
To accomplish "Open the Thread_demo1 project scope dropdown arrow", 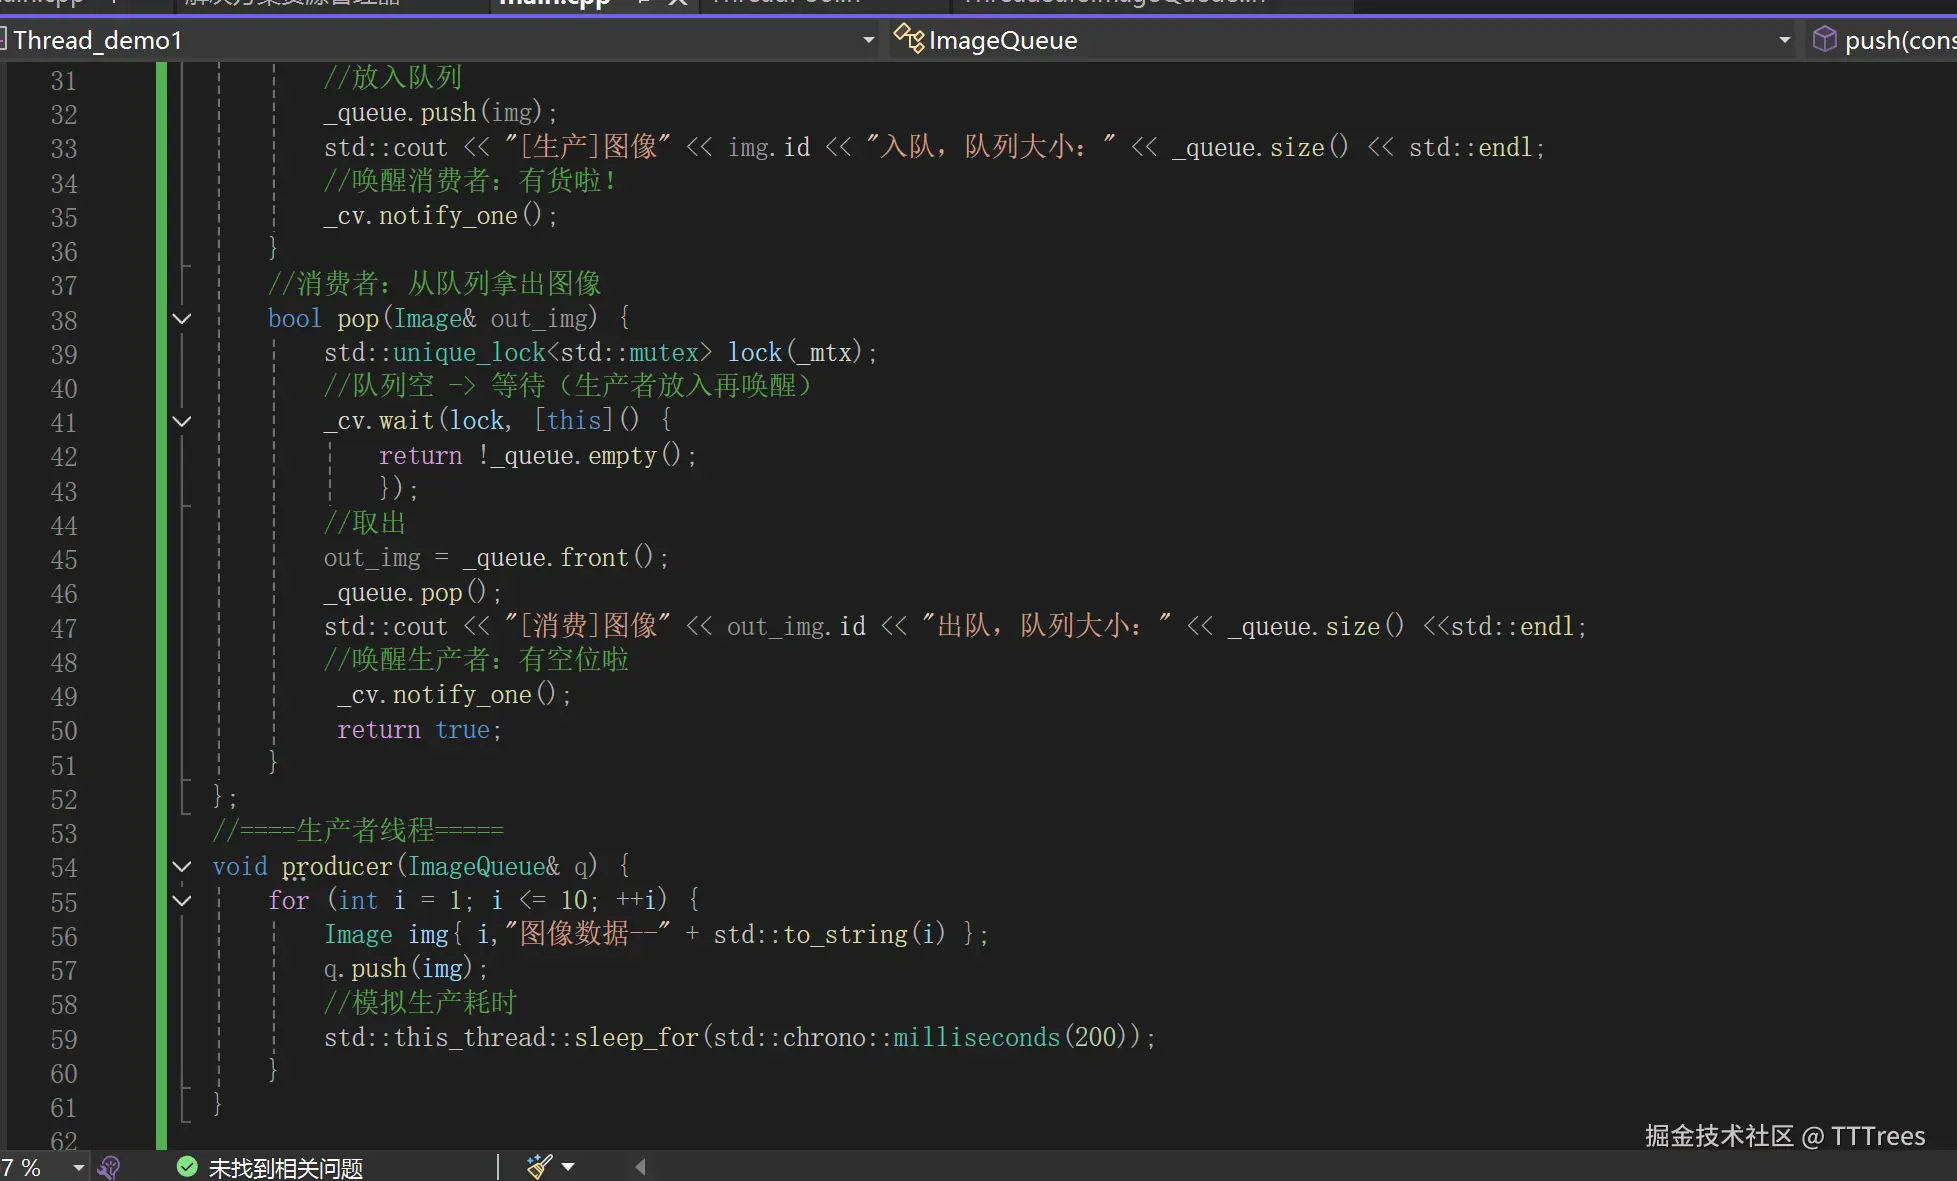I will coord(868,40).
